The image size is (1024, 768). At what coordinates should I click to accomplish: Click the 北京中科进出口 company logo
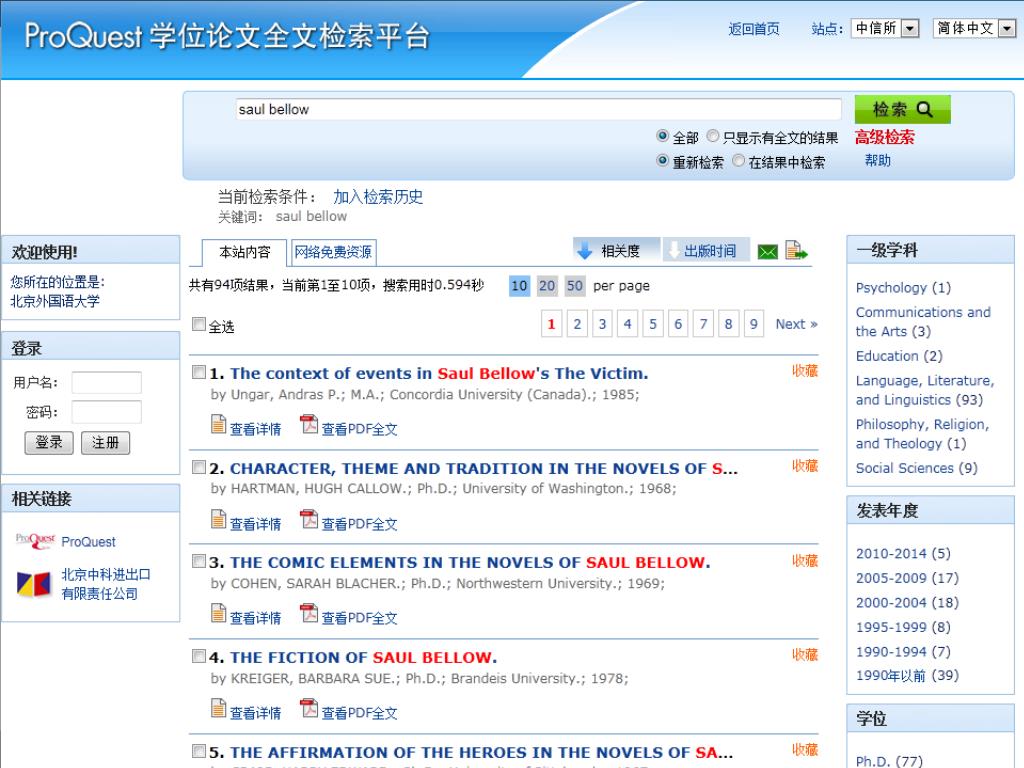33,583
